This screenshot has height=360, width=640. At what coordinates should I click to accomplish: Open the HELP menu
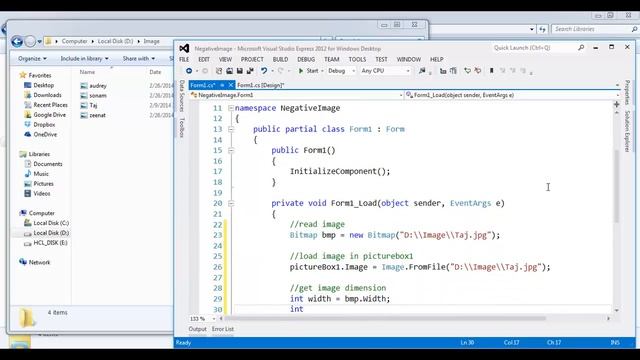coord(436,59)
